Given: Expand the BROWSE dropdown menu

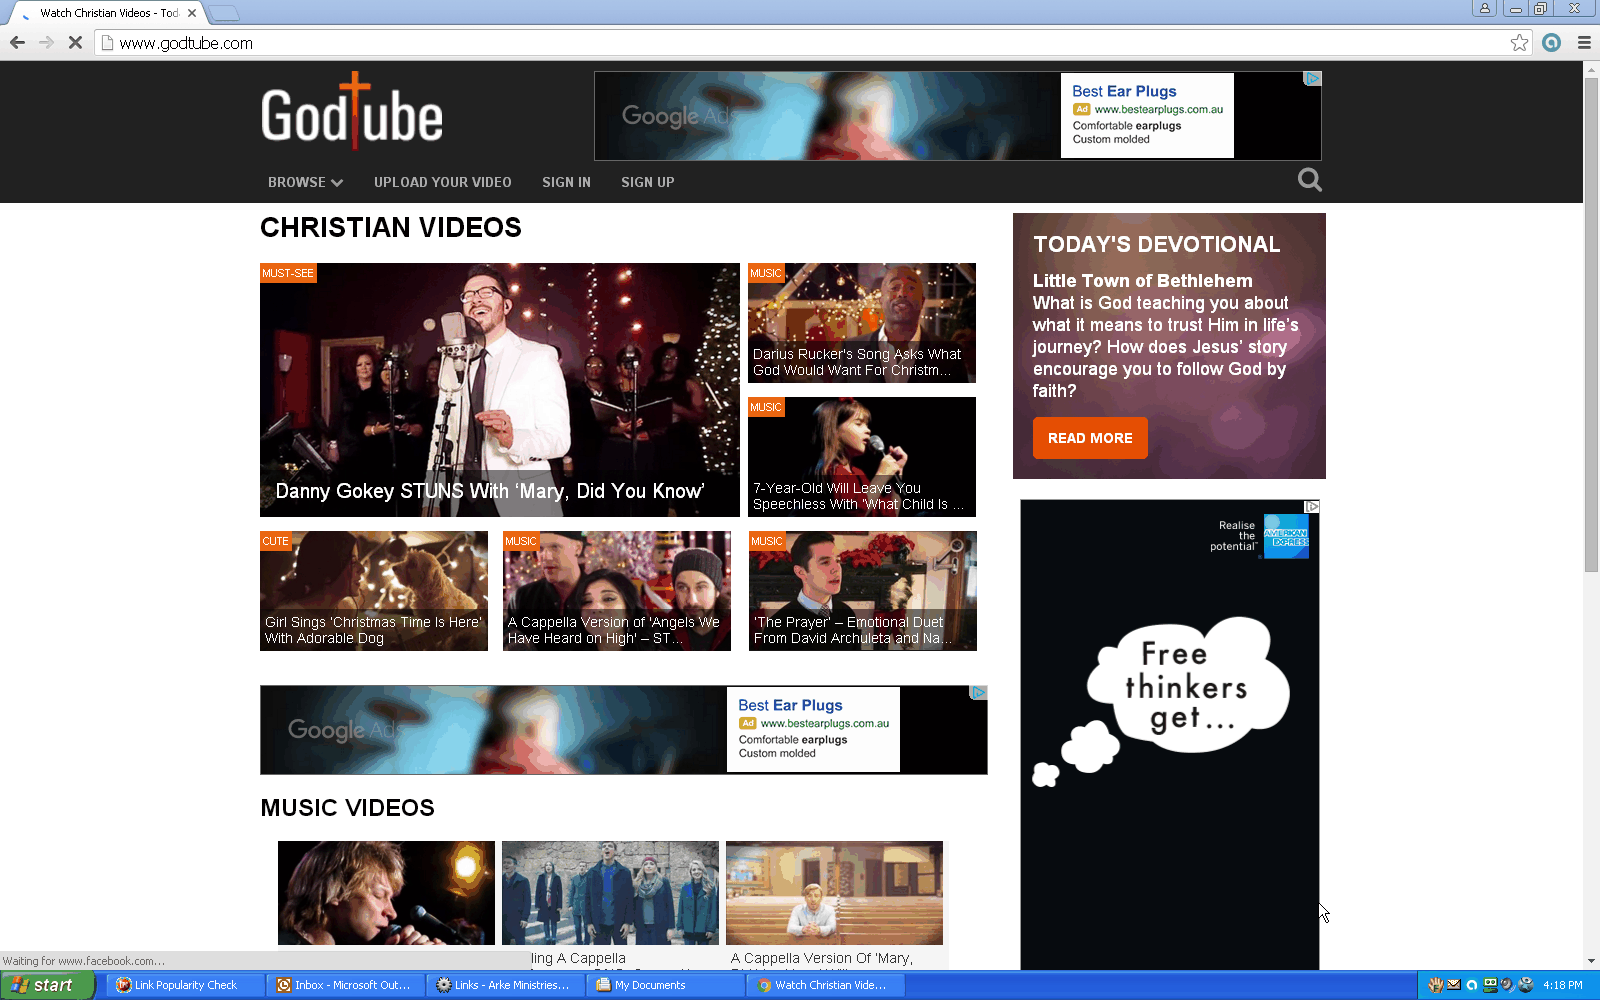Looking at the screenshot, I should click(x=305, y=182).
